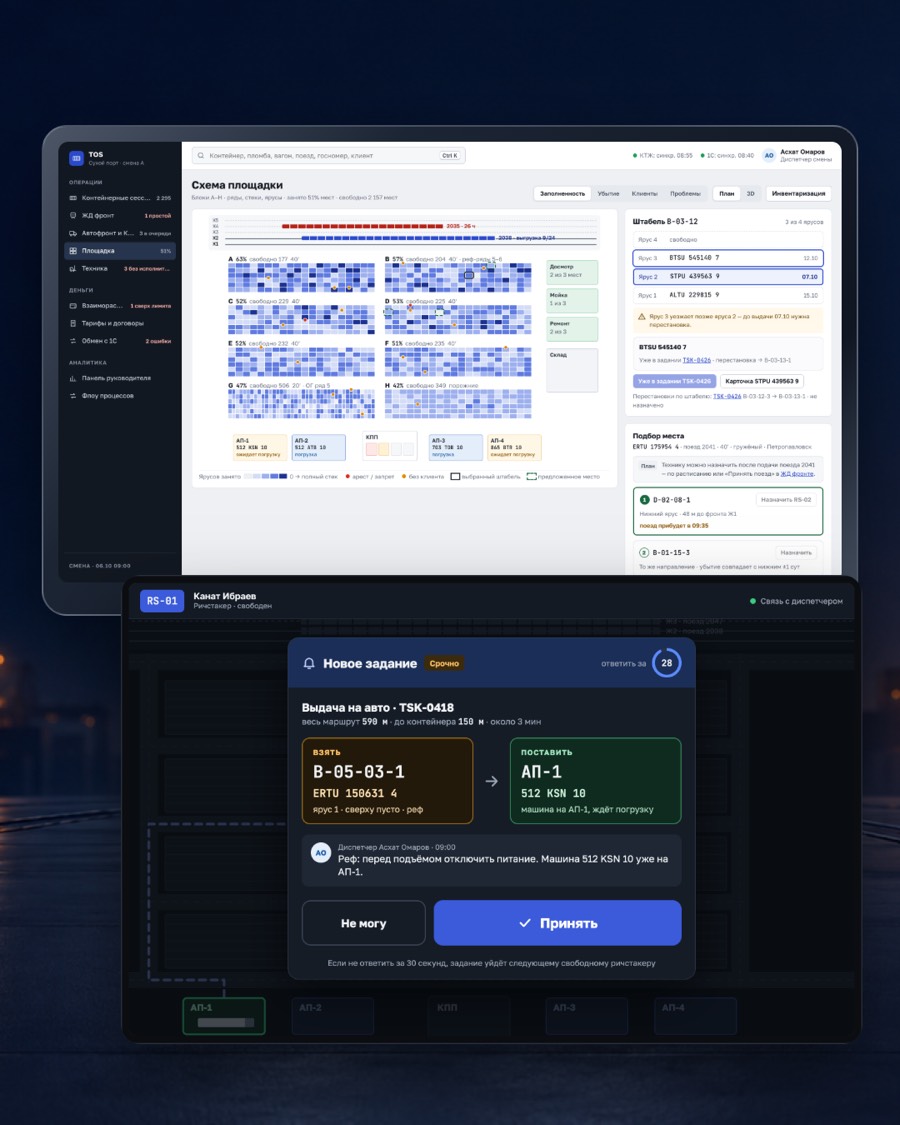Open Автофронт via its truck icon
Screen dimensions: 900x1125
(72, 233)
